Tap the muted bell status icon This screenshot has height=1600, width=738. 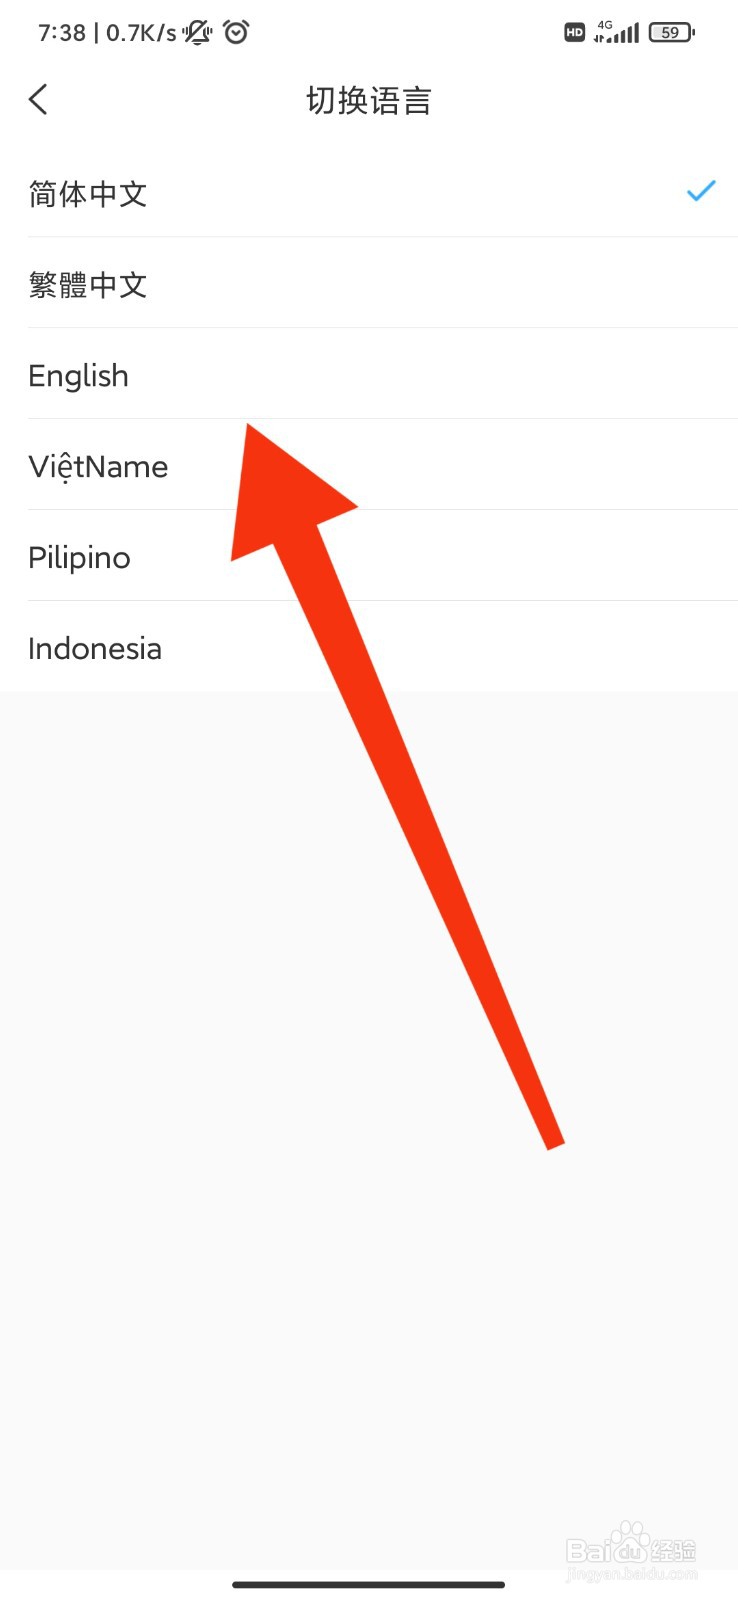pyautogui.click(x=198, y=33)
